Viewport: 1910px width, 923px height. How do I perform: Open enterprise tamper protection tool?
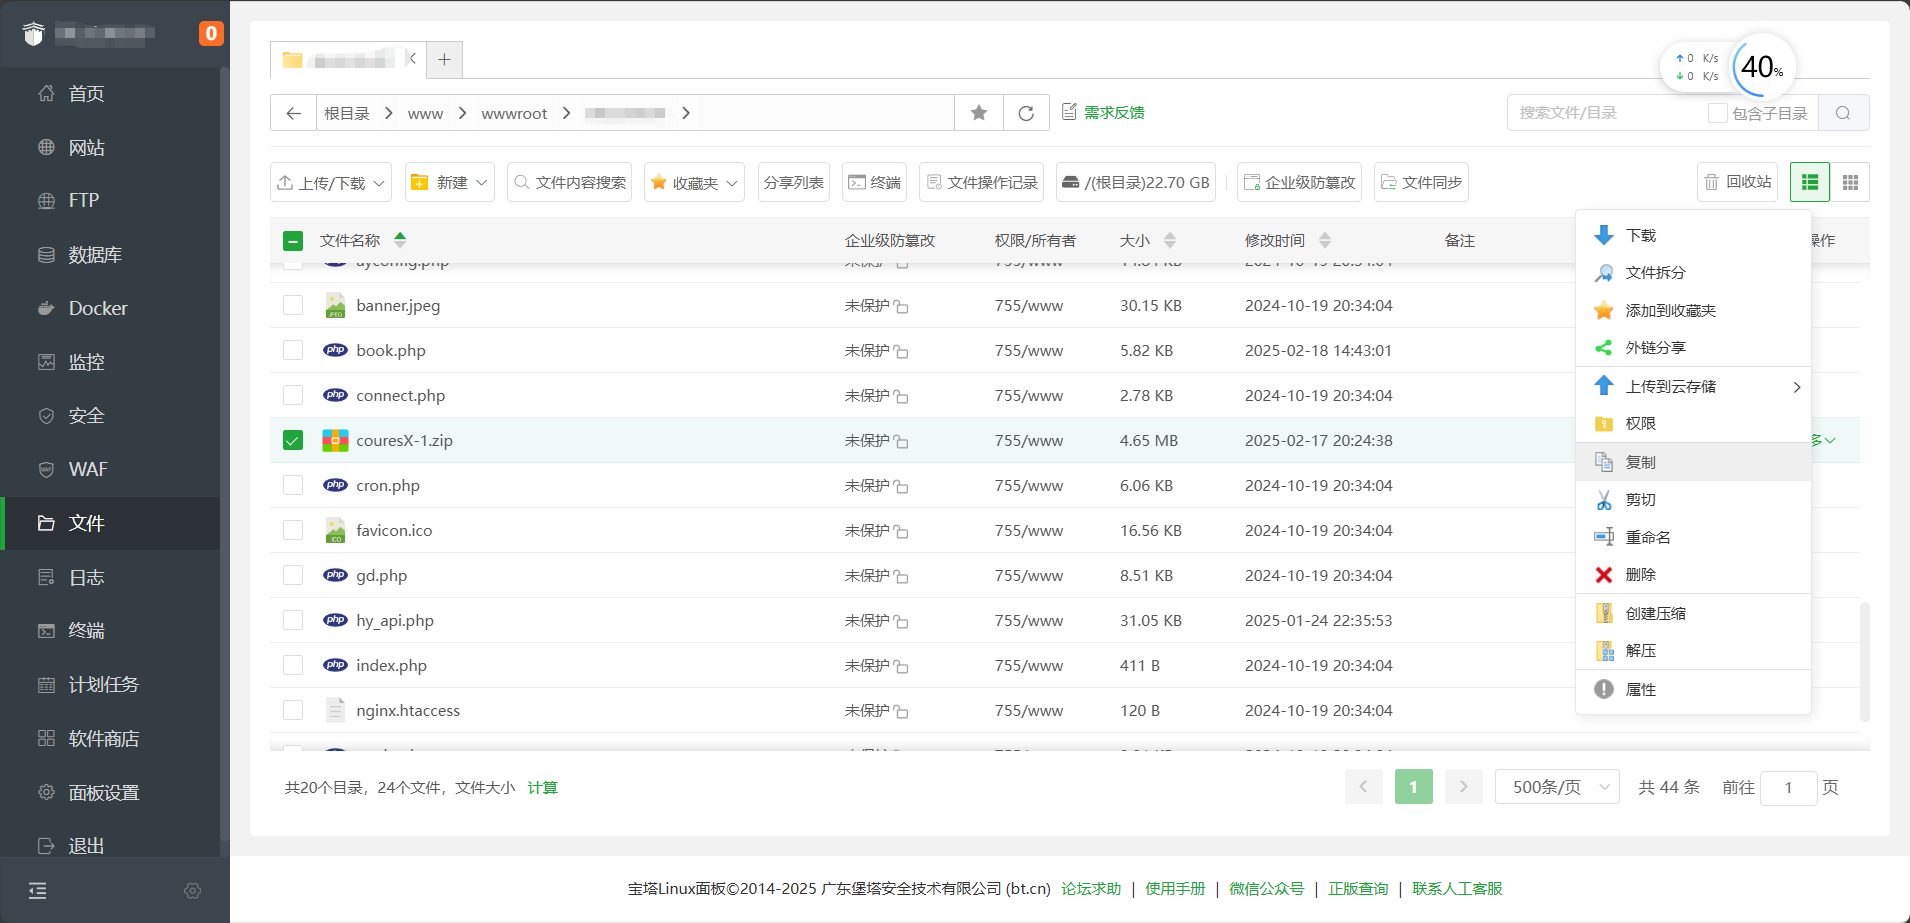(x=1299, y=182)
